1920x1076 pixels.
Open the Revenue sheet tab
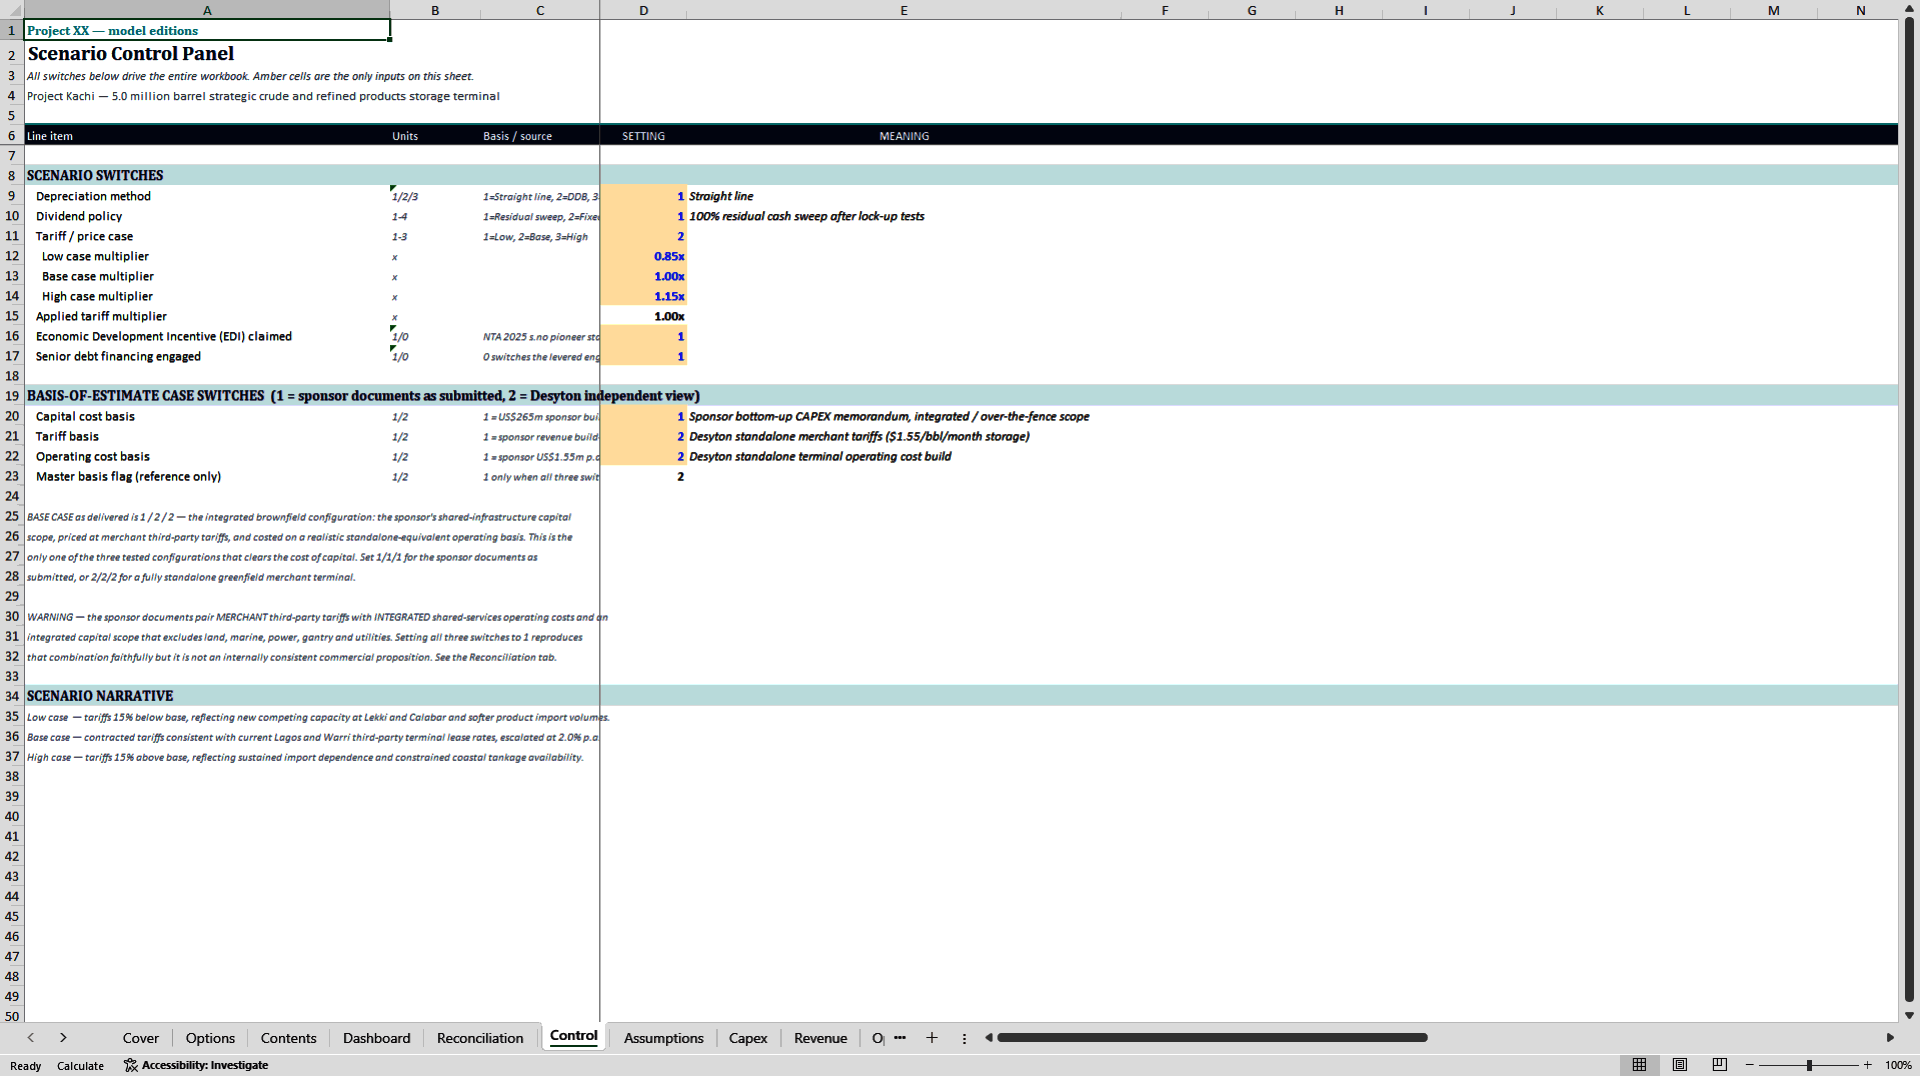(821, 1038)
